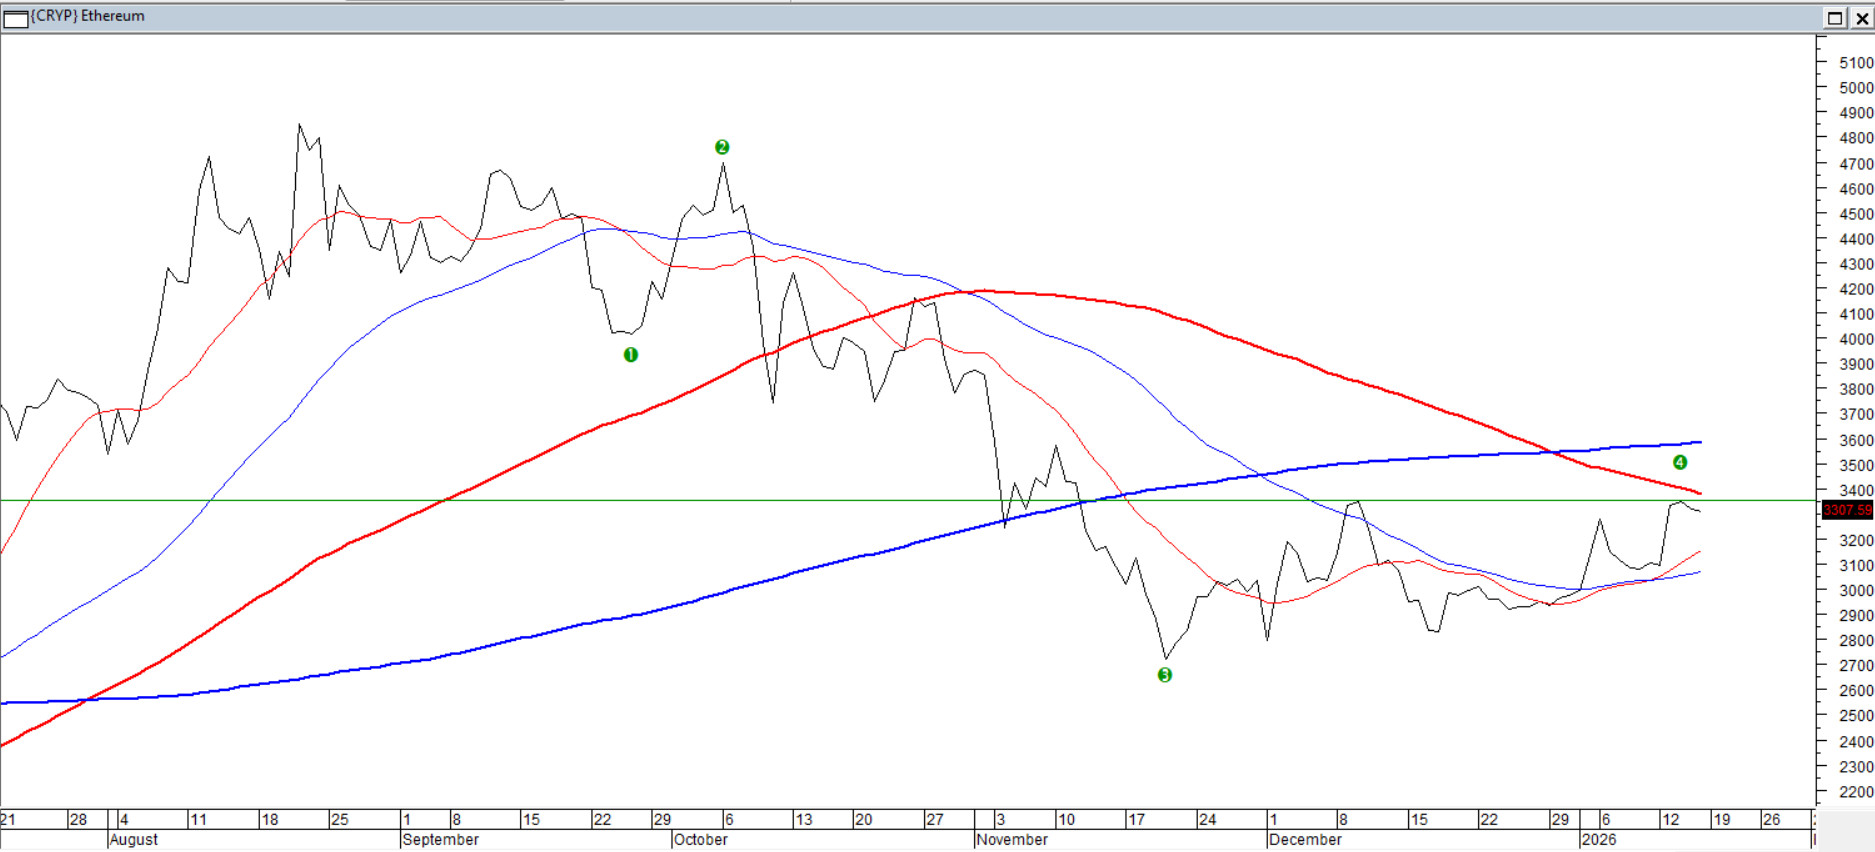This screenshot has height=852, width=1875.
Task: Maximize the Ethereum chart window
Action: tap(1835, 18)
